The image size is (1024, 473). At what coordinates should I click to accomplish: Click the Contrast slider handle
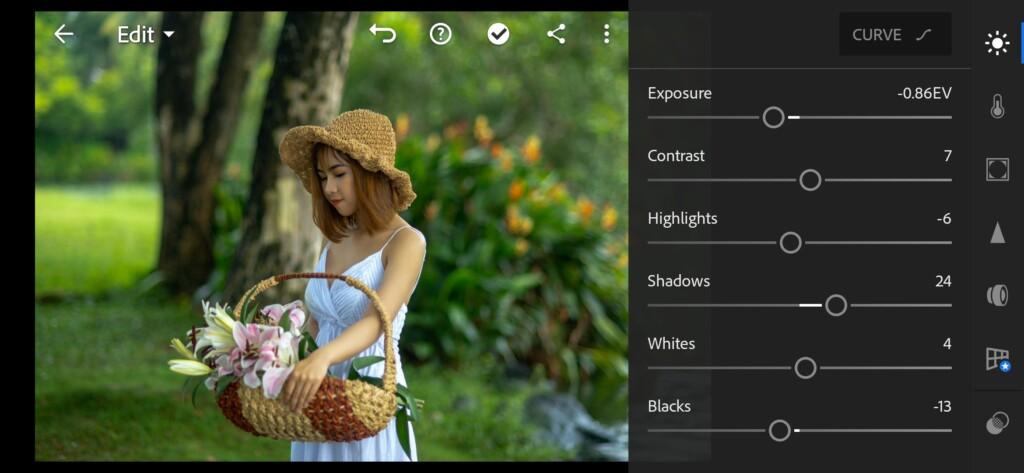coord(810,180)
